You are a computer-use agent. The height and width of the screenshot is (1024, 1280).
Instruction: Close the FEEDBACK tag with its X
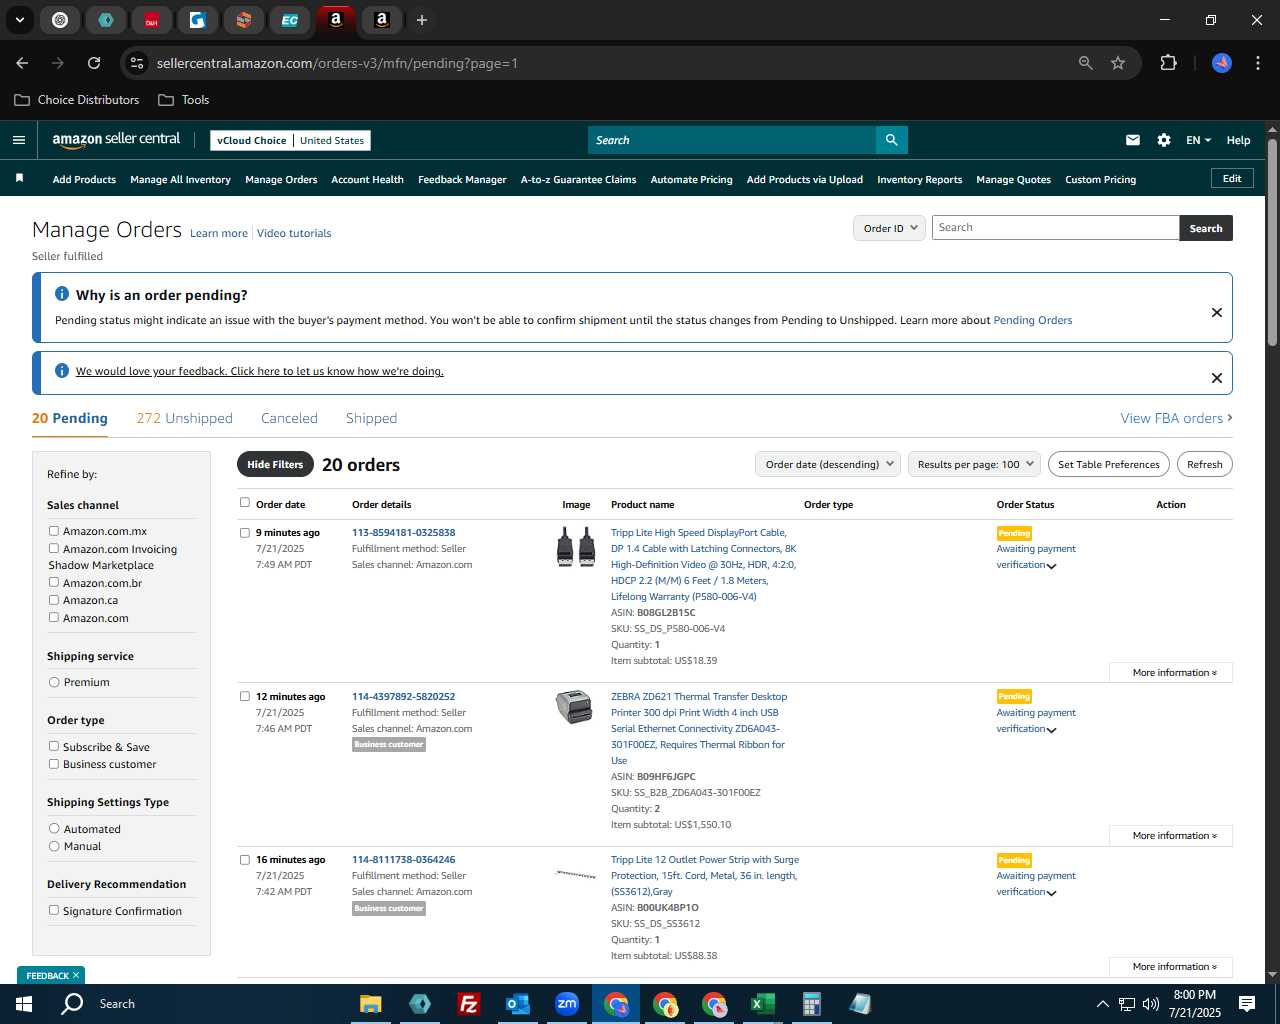75,975
